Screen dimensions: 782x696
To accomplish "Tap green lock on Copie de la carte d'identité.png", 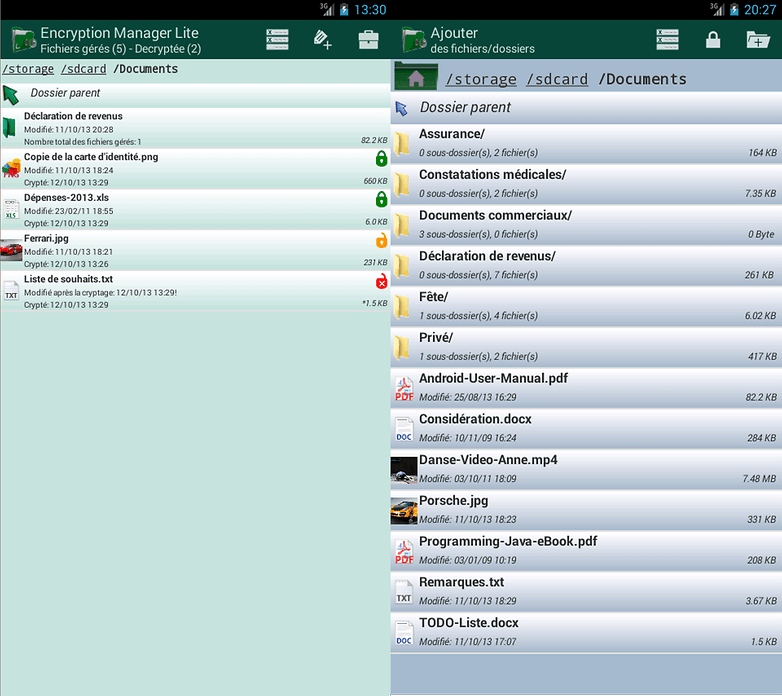I will pyautogui.click(x=382, y=159).
